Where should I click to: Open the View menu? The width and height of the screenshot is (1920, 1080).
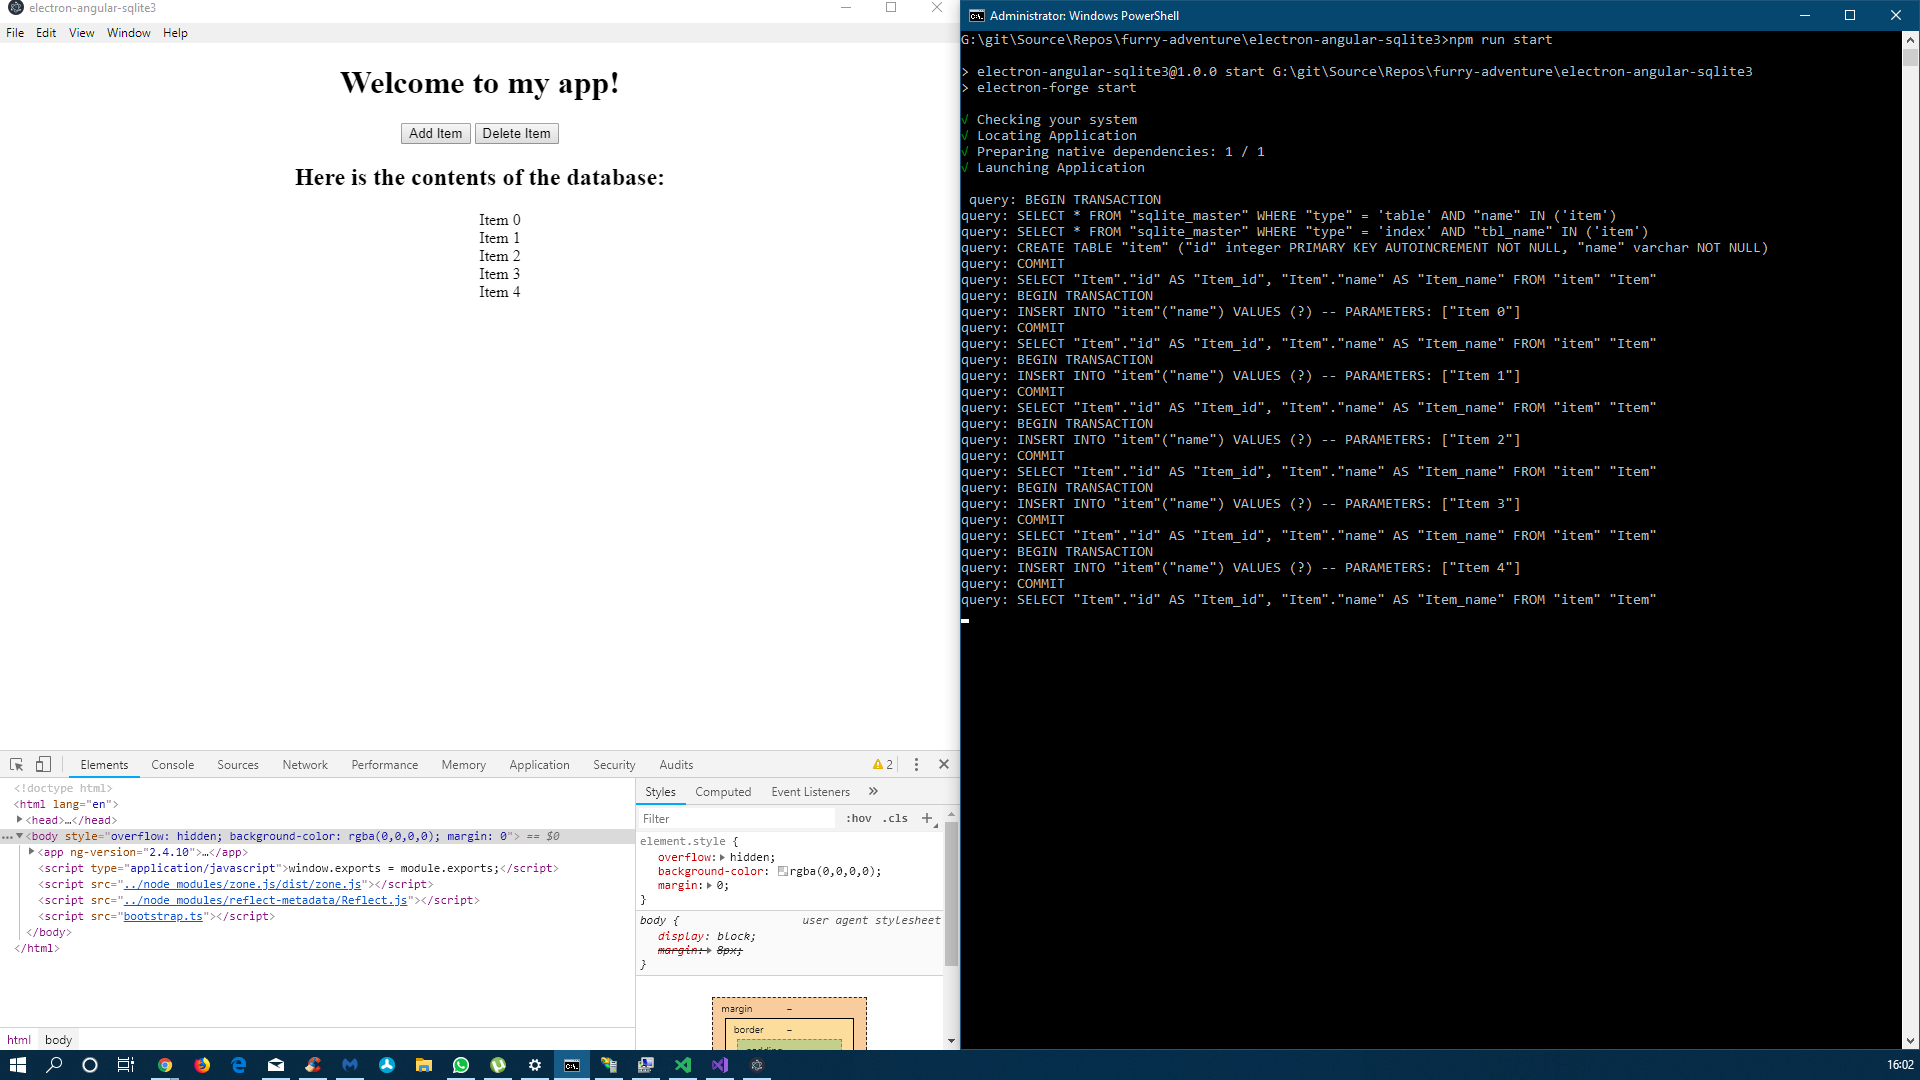coord(81,33)
